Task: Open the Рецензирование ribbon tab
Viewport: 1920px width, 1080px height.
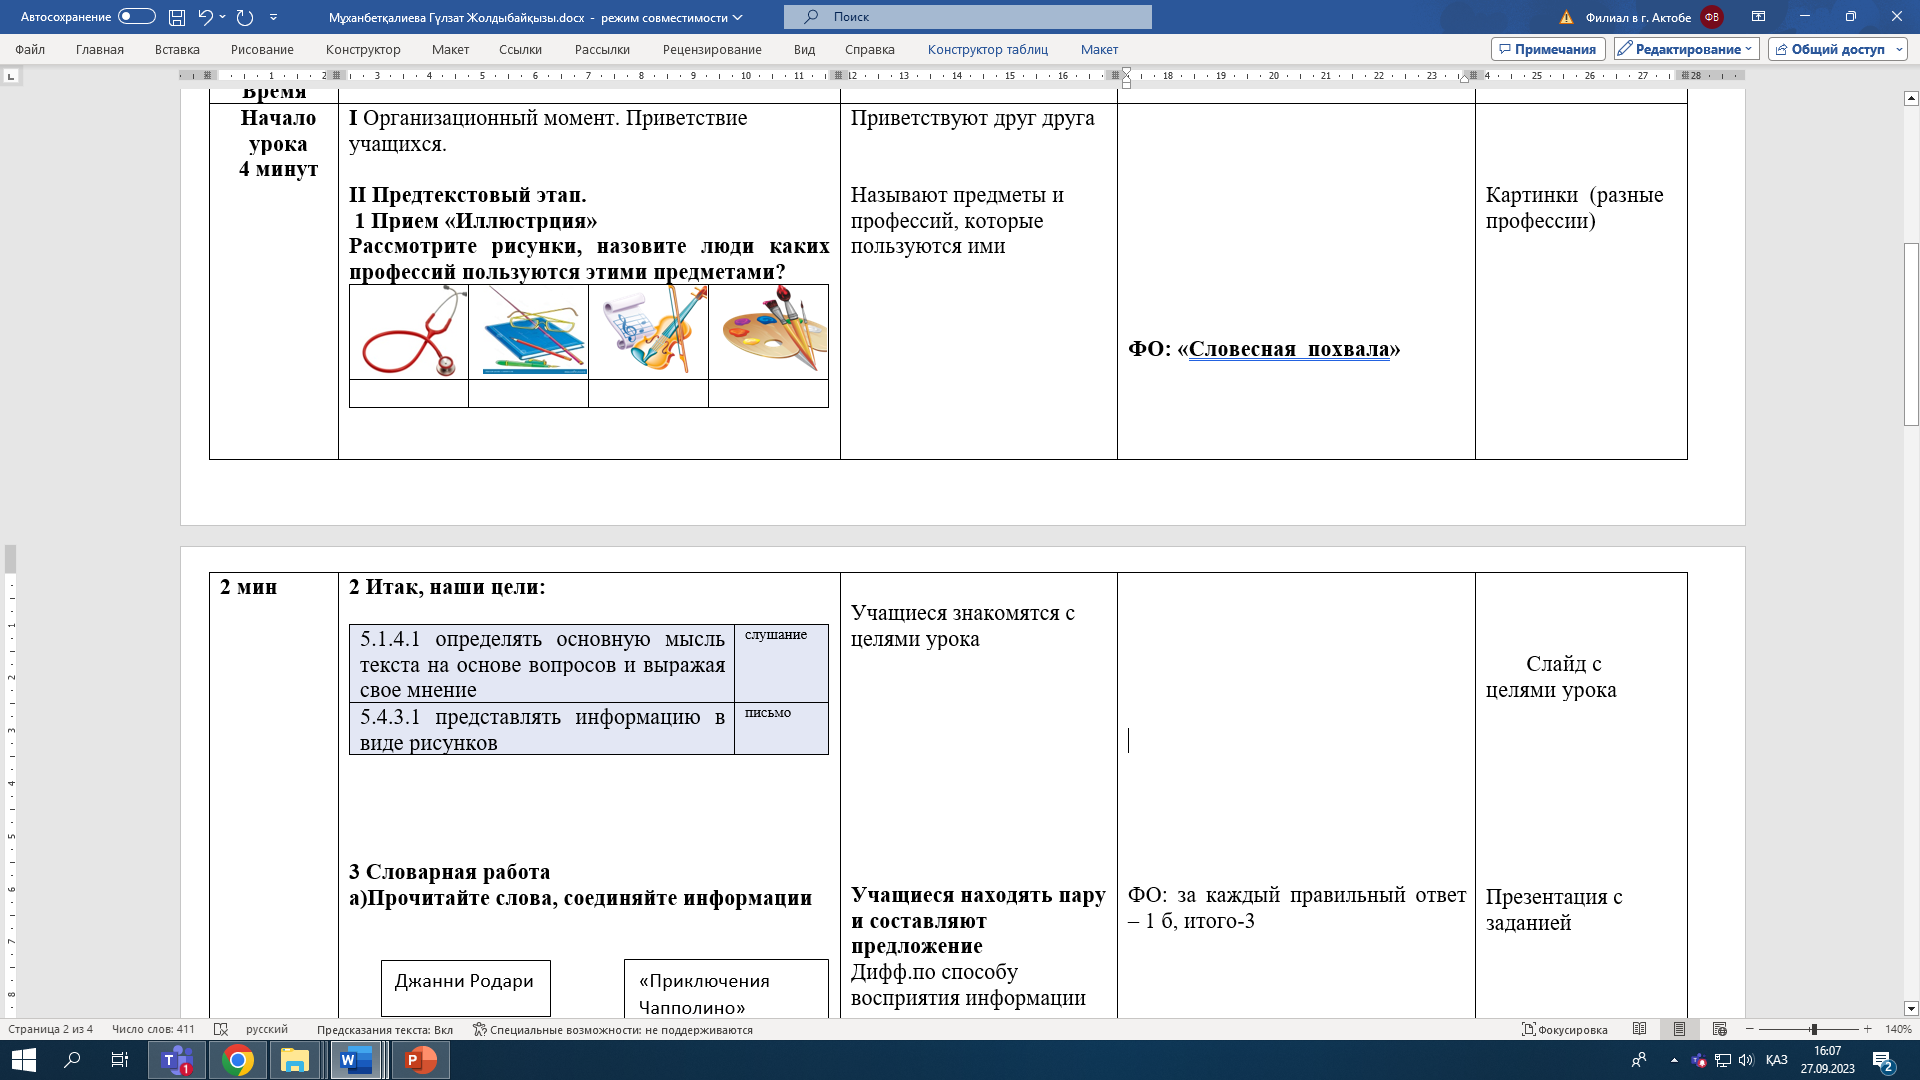Action: [711, 49]
